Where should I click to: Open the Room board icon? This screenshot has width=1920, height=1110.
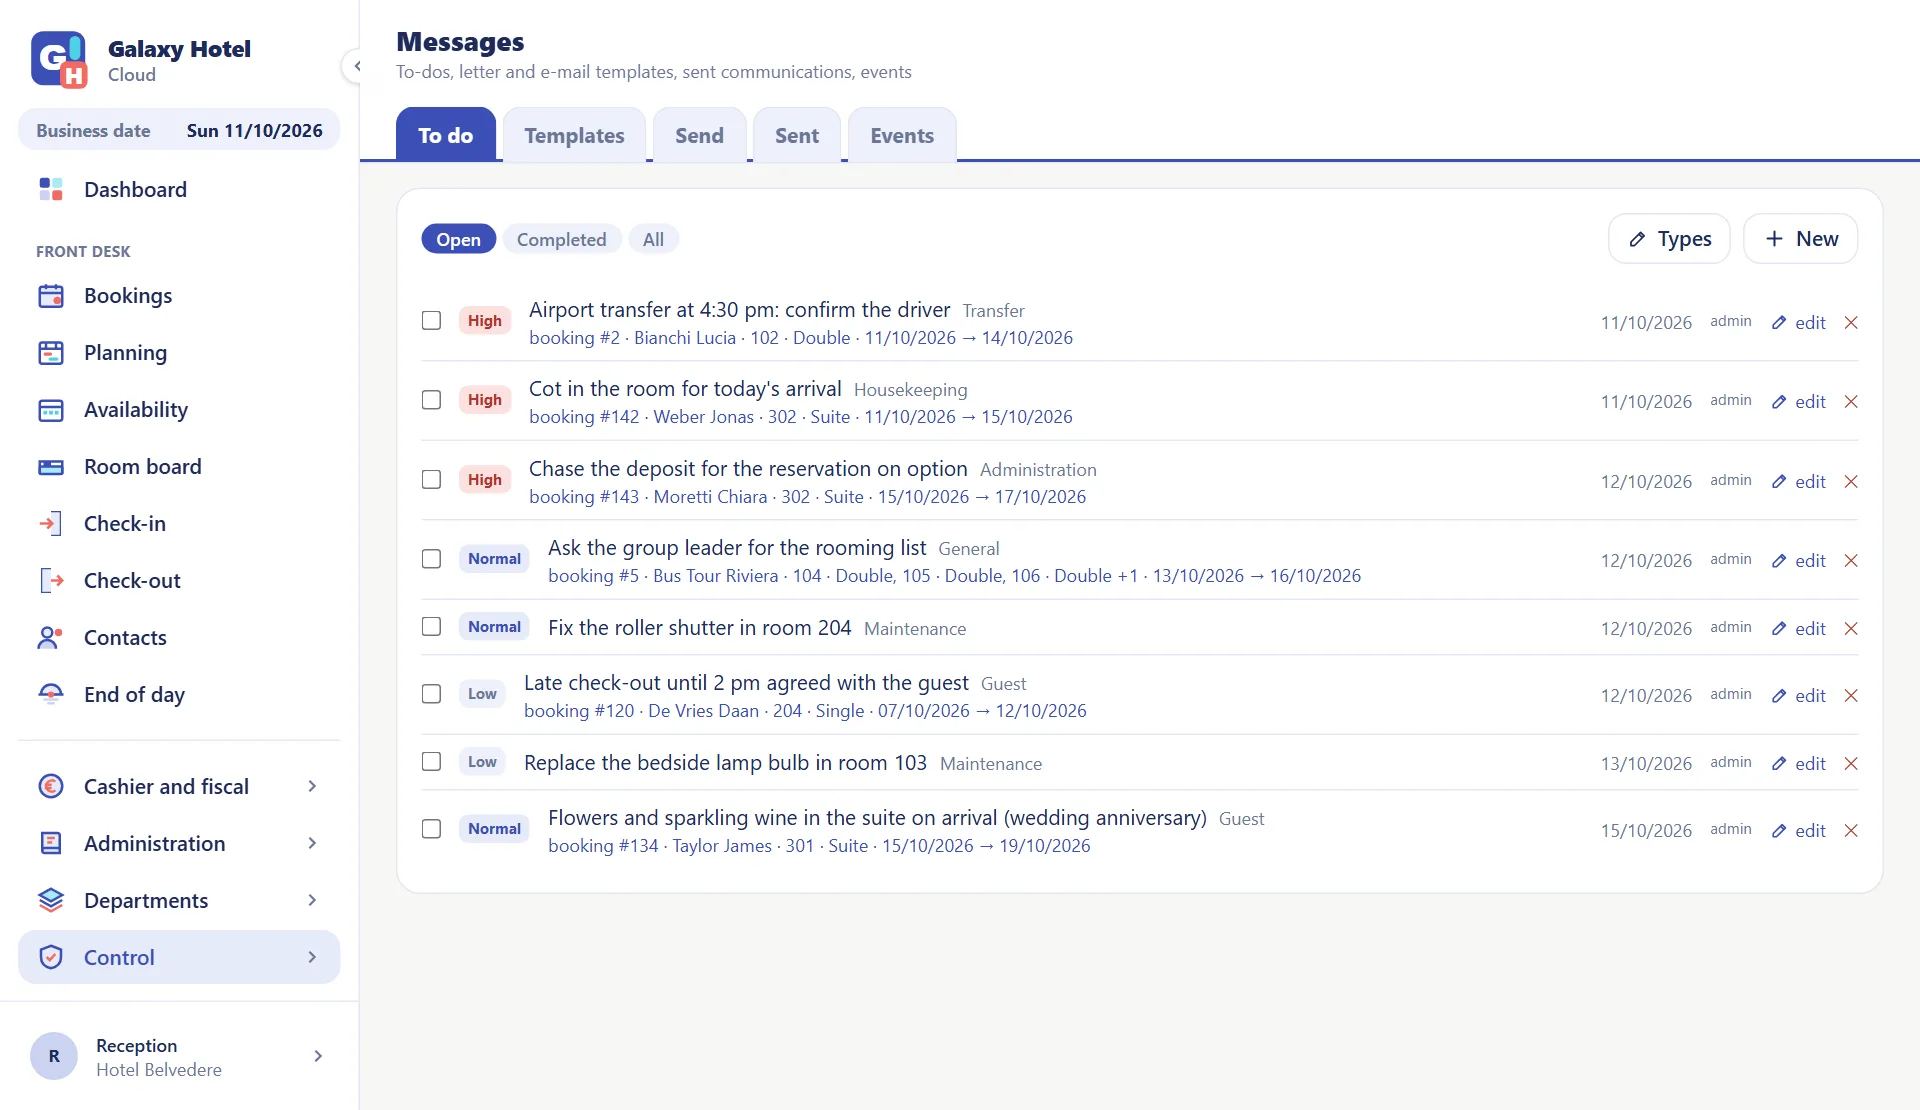click(51, 466)
